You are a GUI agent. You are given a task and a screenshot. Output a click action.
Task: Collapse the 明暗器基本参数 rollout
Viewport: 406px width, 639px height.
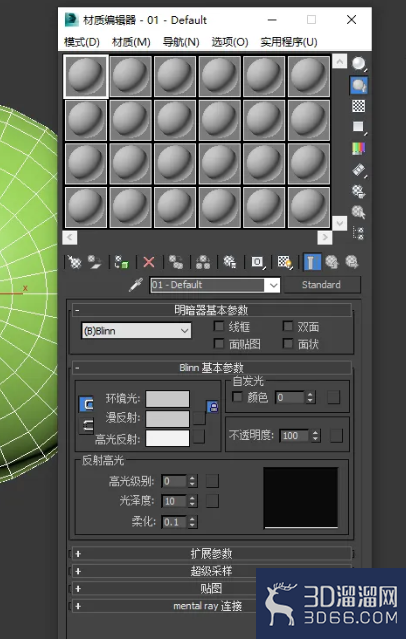coord(212,311)
